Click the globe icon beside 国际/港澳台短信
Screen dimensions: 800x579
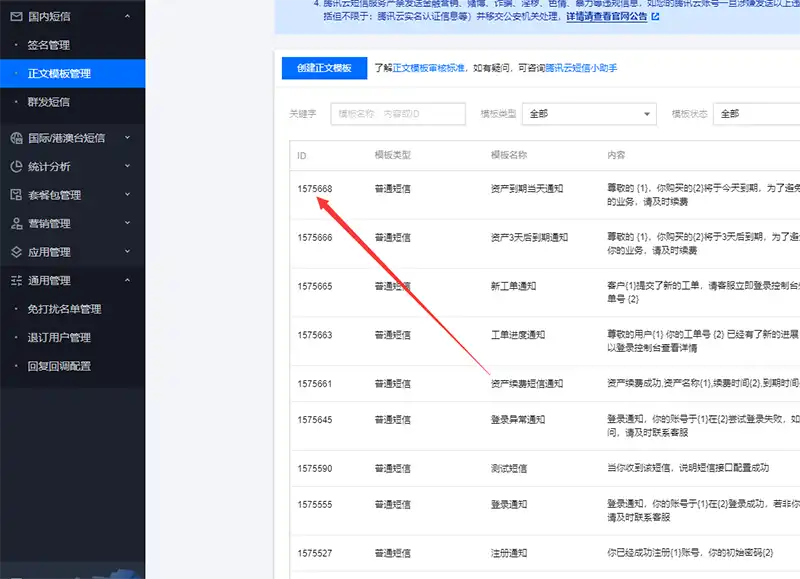15,138
